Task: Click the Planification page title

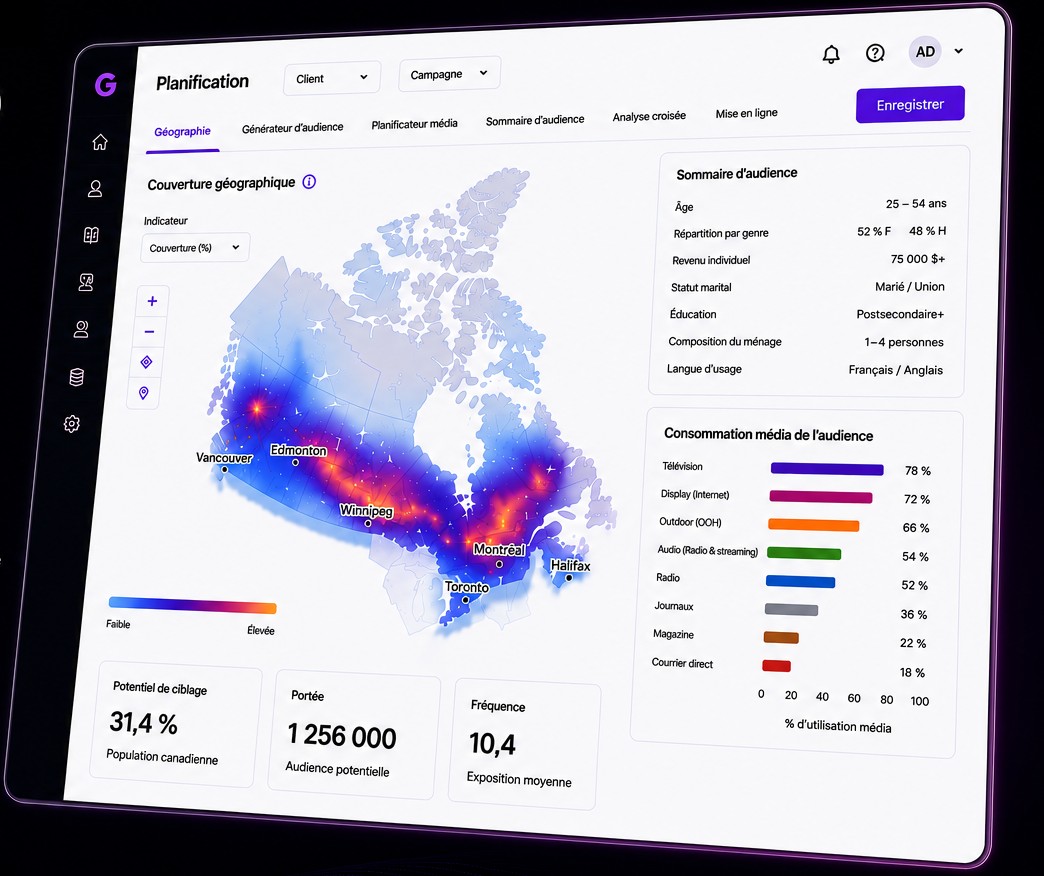Action: (202, 83)
